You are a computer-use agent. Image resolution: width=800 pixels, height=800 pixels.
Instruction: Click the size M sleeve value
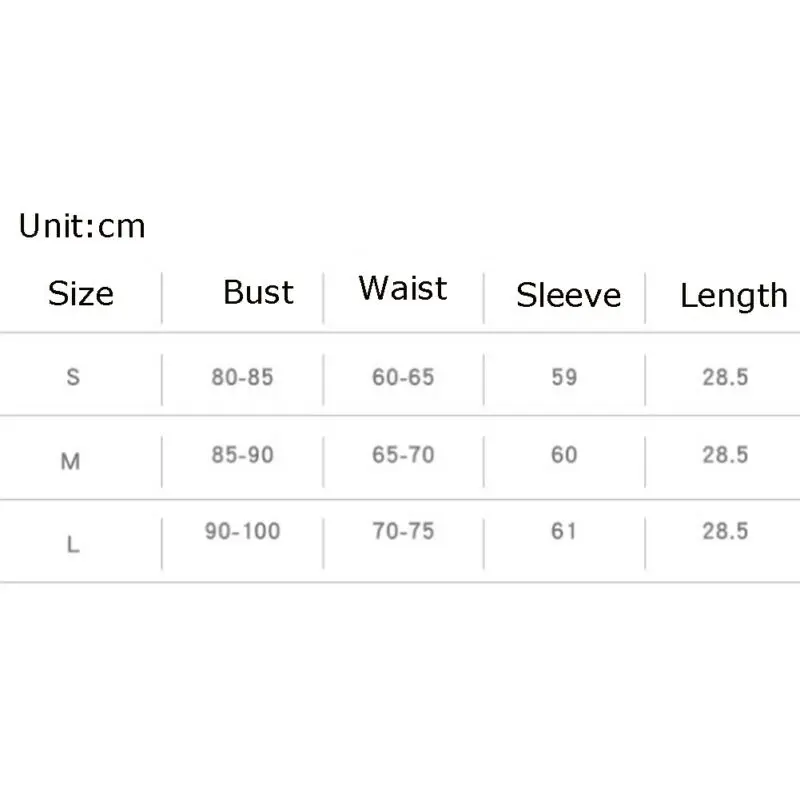pyautogui.click(x=564, y=455)
